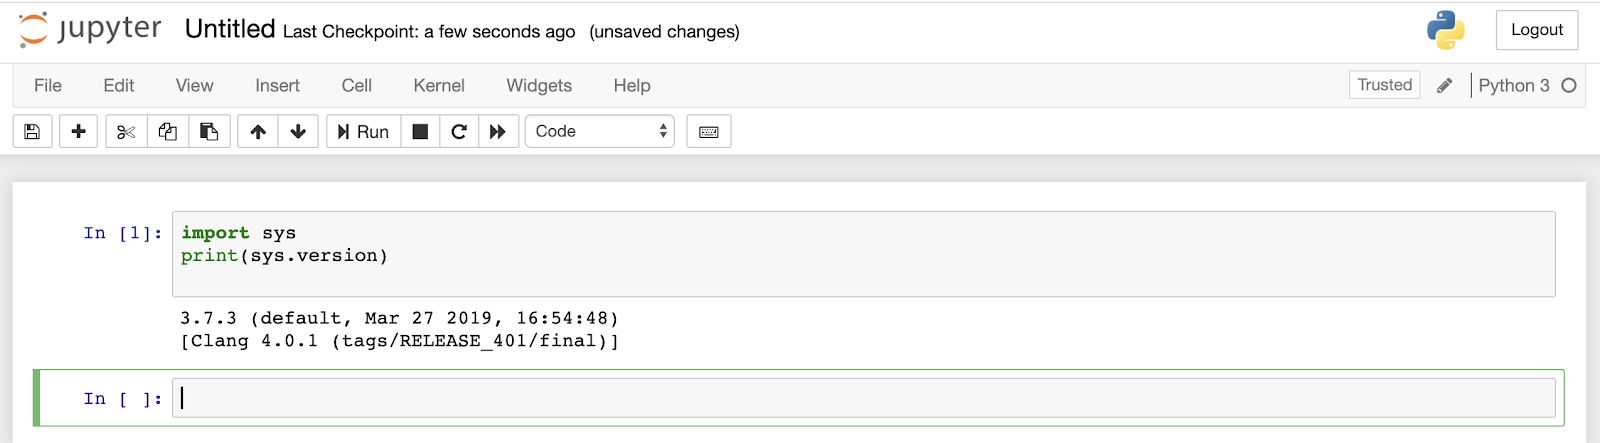Click the Logout button
This screenshot has width=1600, height=443.
(1537, 30)
